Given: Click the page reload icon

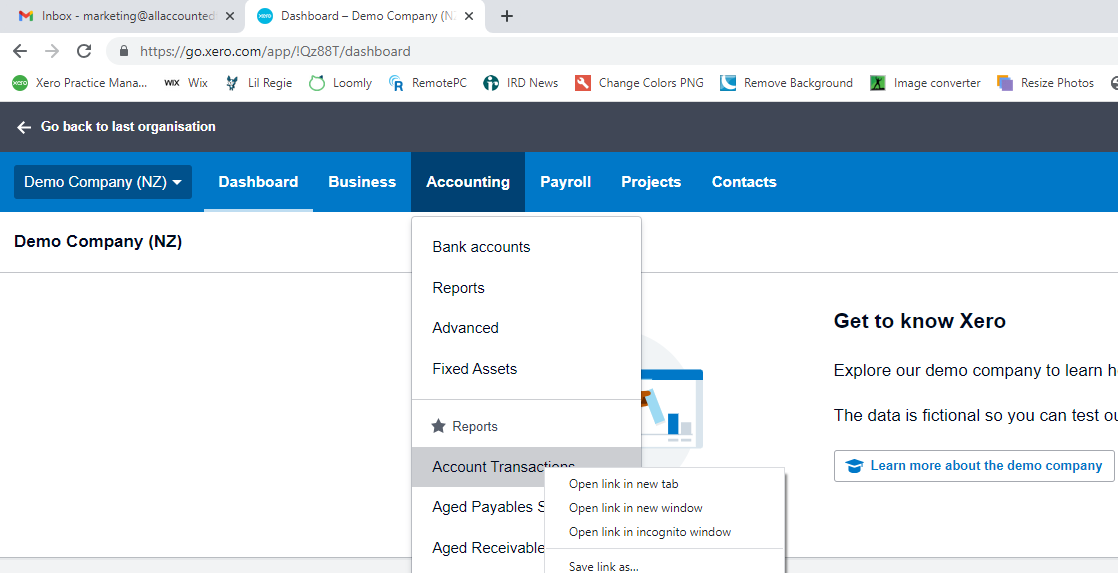Looking at the screenshot, I should 84,51.
